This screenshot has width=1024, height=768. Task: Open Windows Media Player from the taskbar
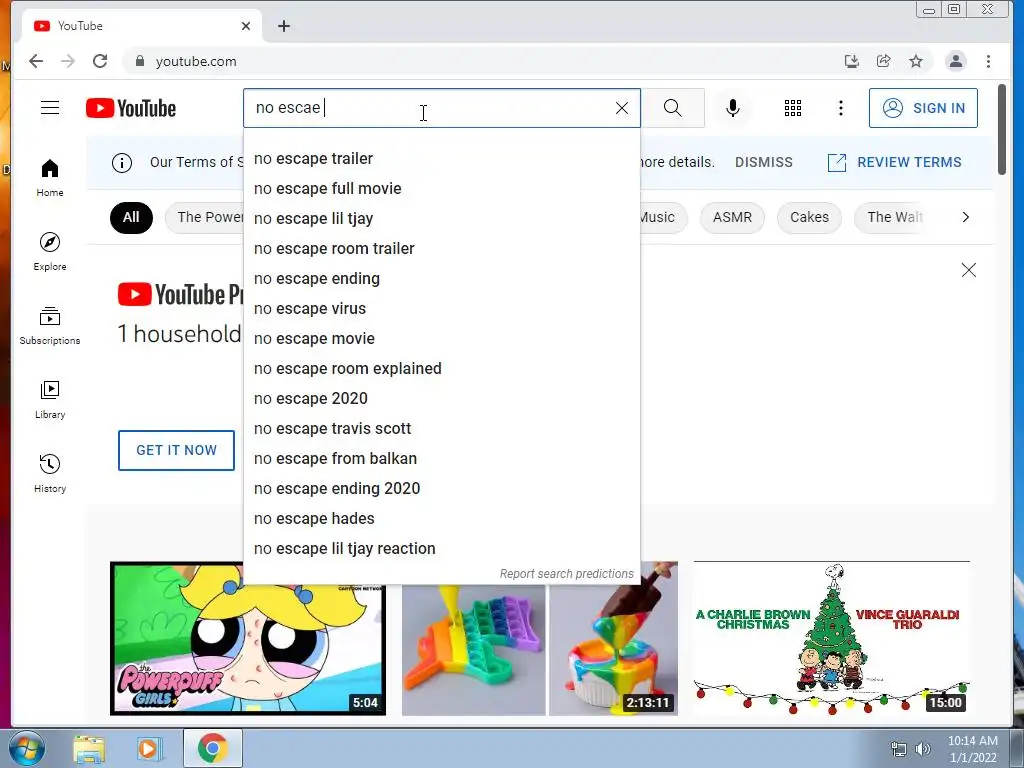(x=149, y=749)
